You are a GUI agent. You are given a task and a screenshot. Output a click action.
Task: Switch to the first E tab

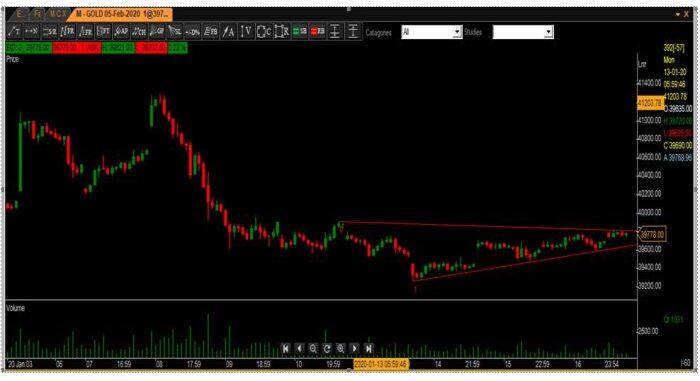[20, 14]
